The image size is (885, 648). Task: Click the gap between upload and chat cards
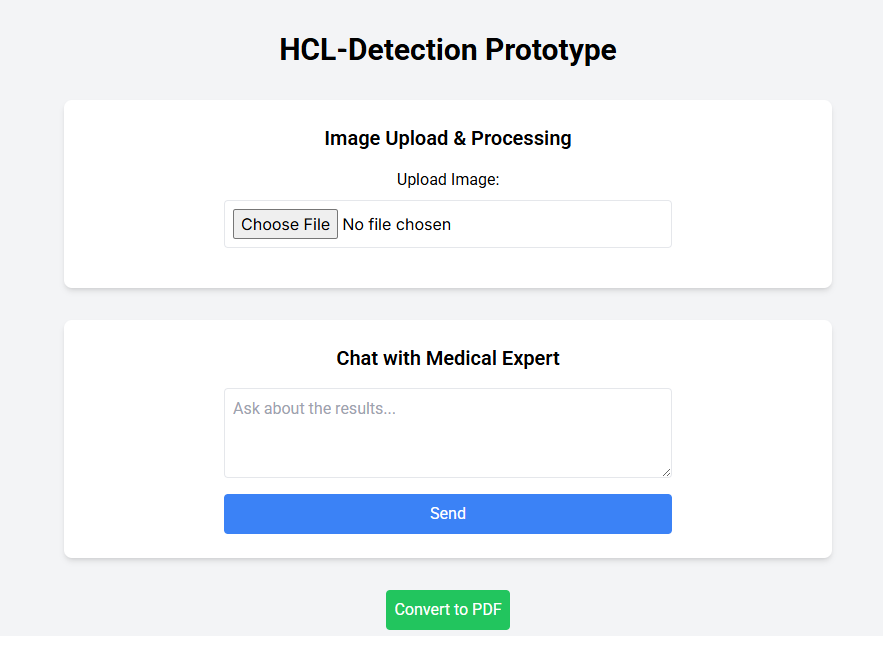click(447, 304)
